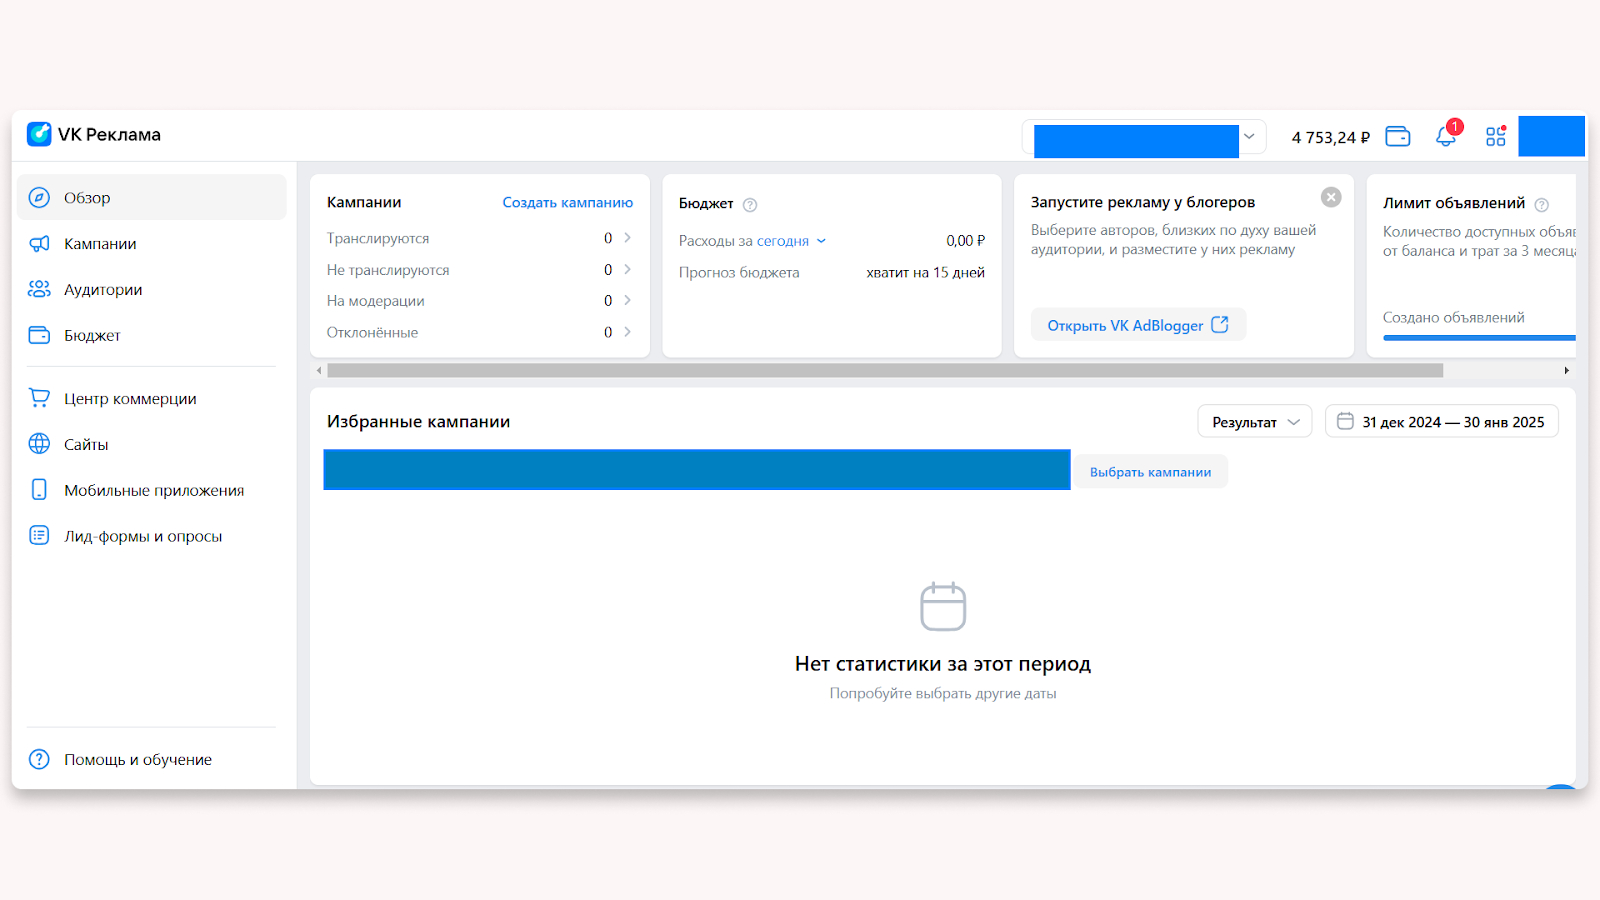Click the Создать кампанию link
This screenshot has height=900, width=1600.
(x=567, y=202)
